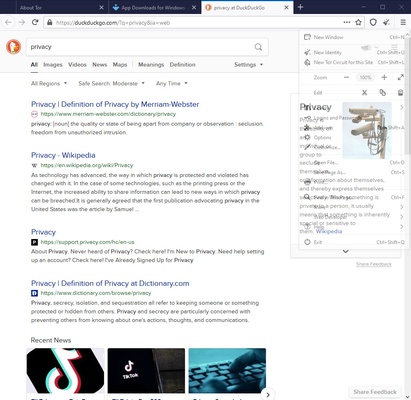The width and height of the screenshot is (411, 400).
Task: Click the New Identity broom toolbar icon
Action: pos(386,22)
